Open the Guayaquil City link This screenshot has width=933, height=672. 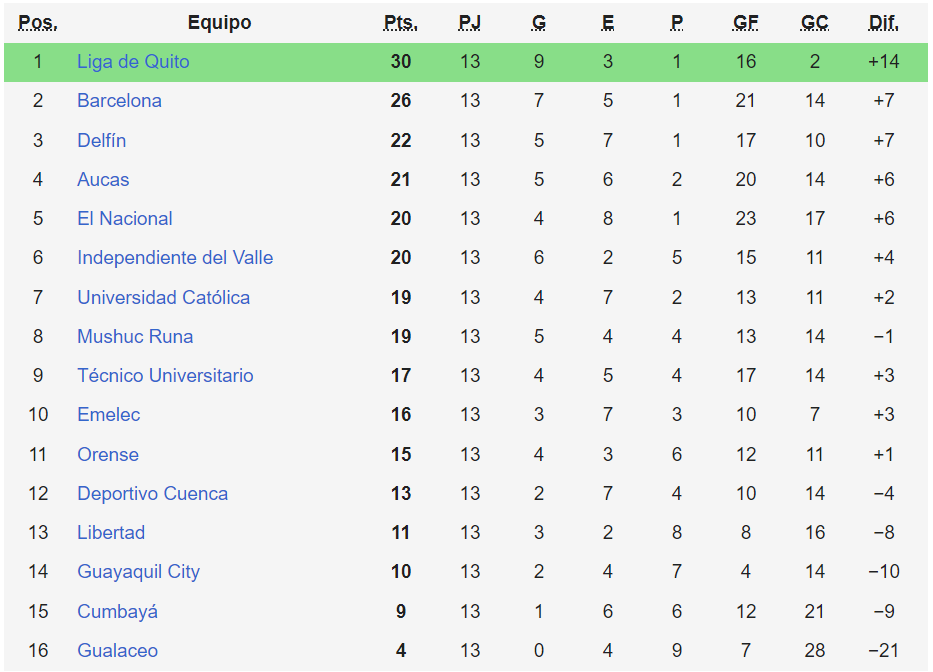point(138,572)
